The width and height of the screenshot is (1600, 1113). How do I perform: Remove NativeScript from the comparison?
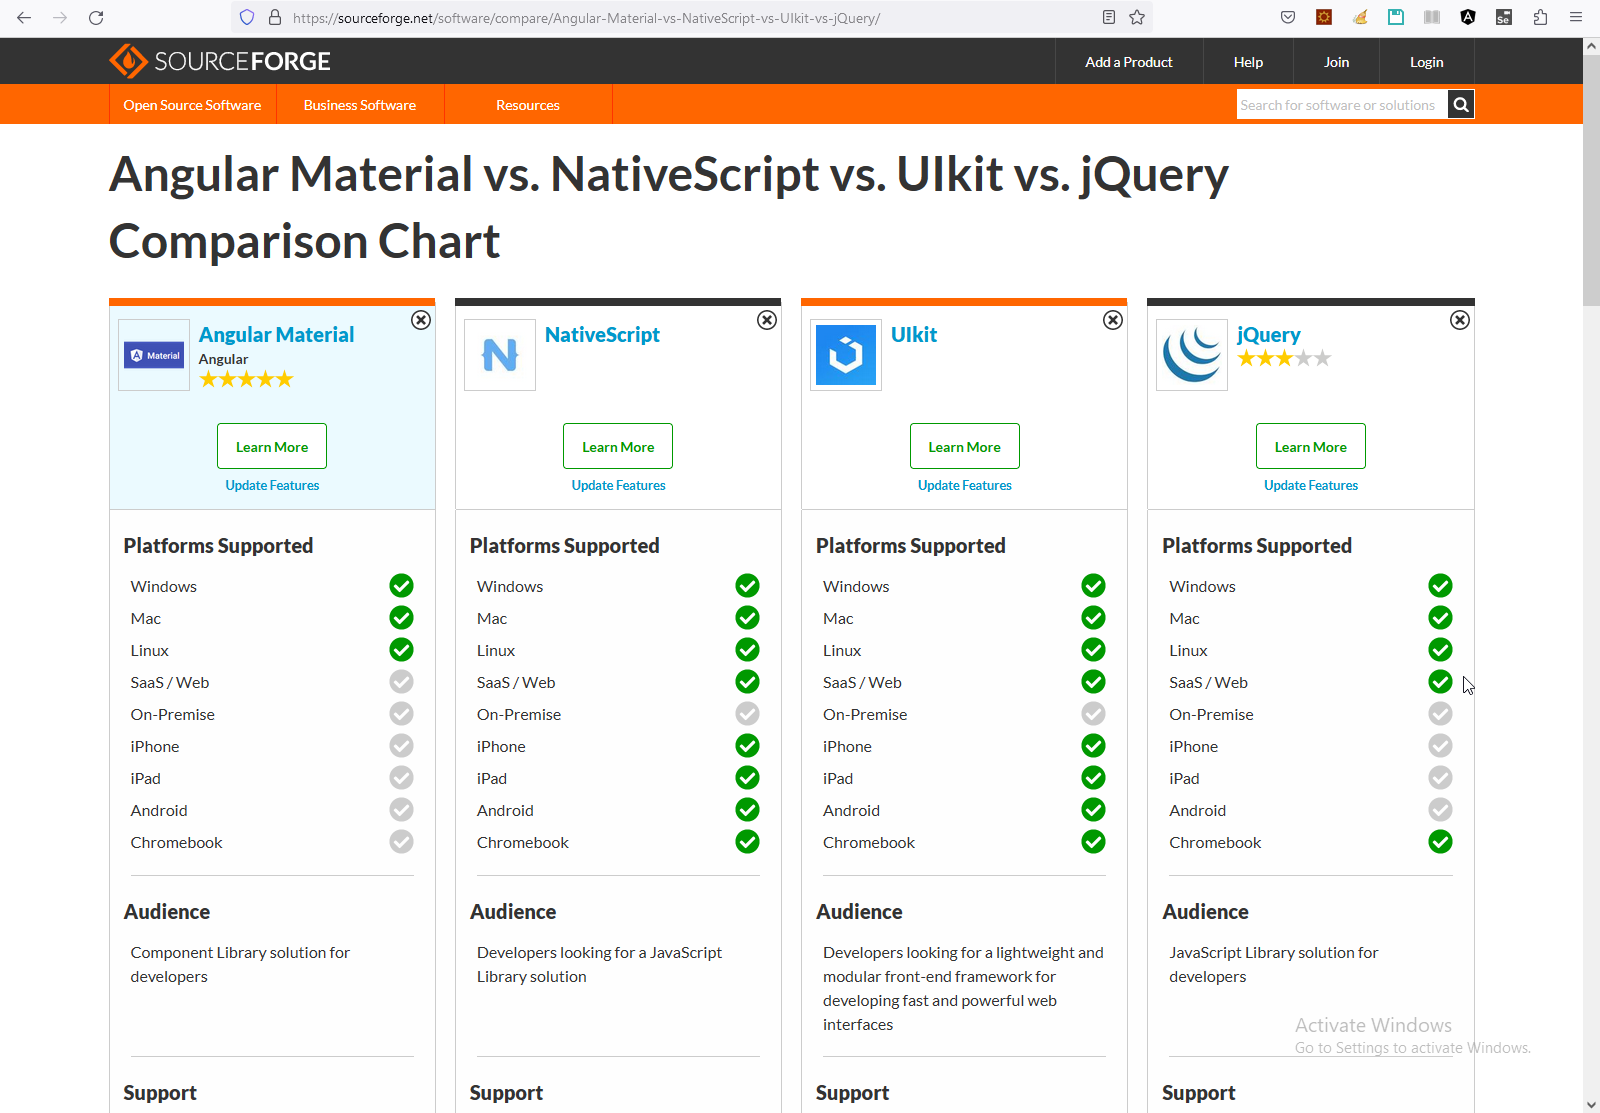(x=767, y=320)
